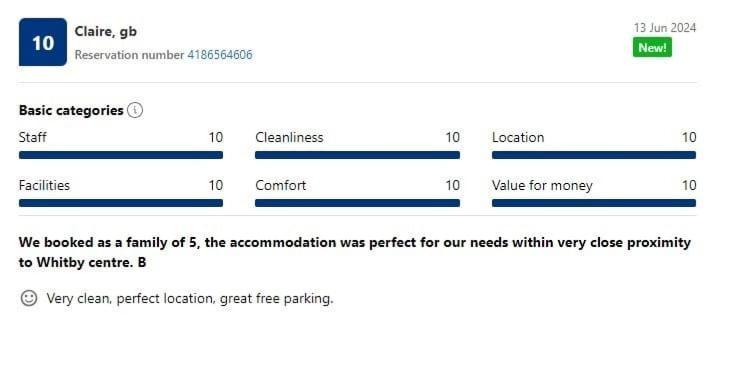Open reservation number 4186564606 link

220,55
